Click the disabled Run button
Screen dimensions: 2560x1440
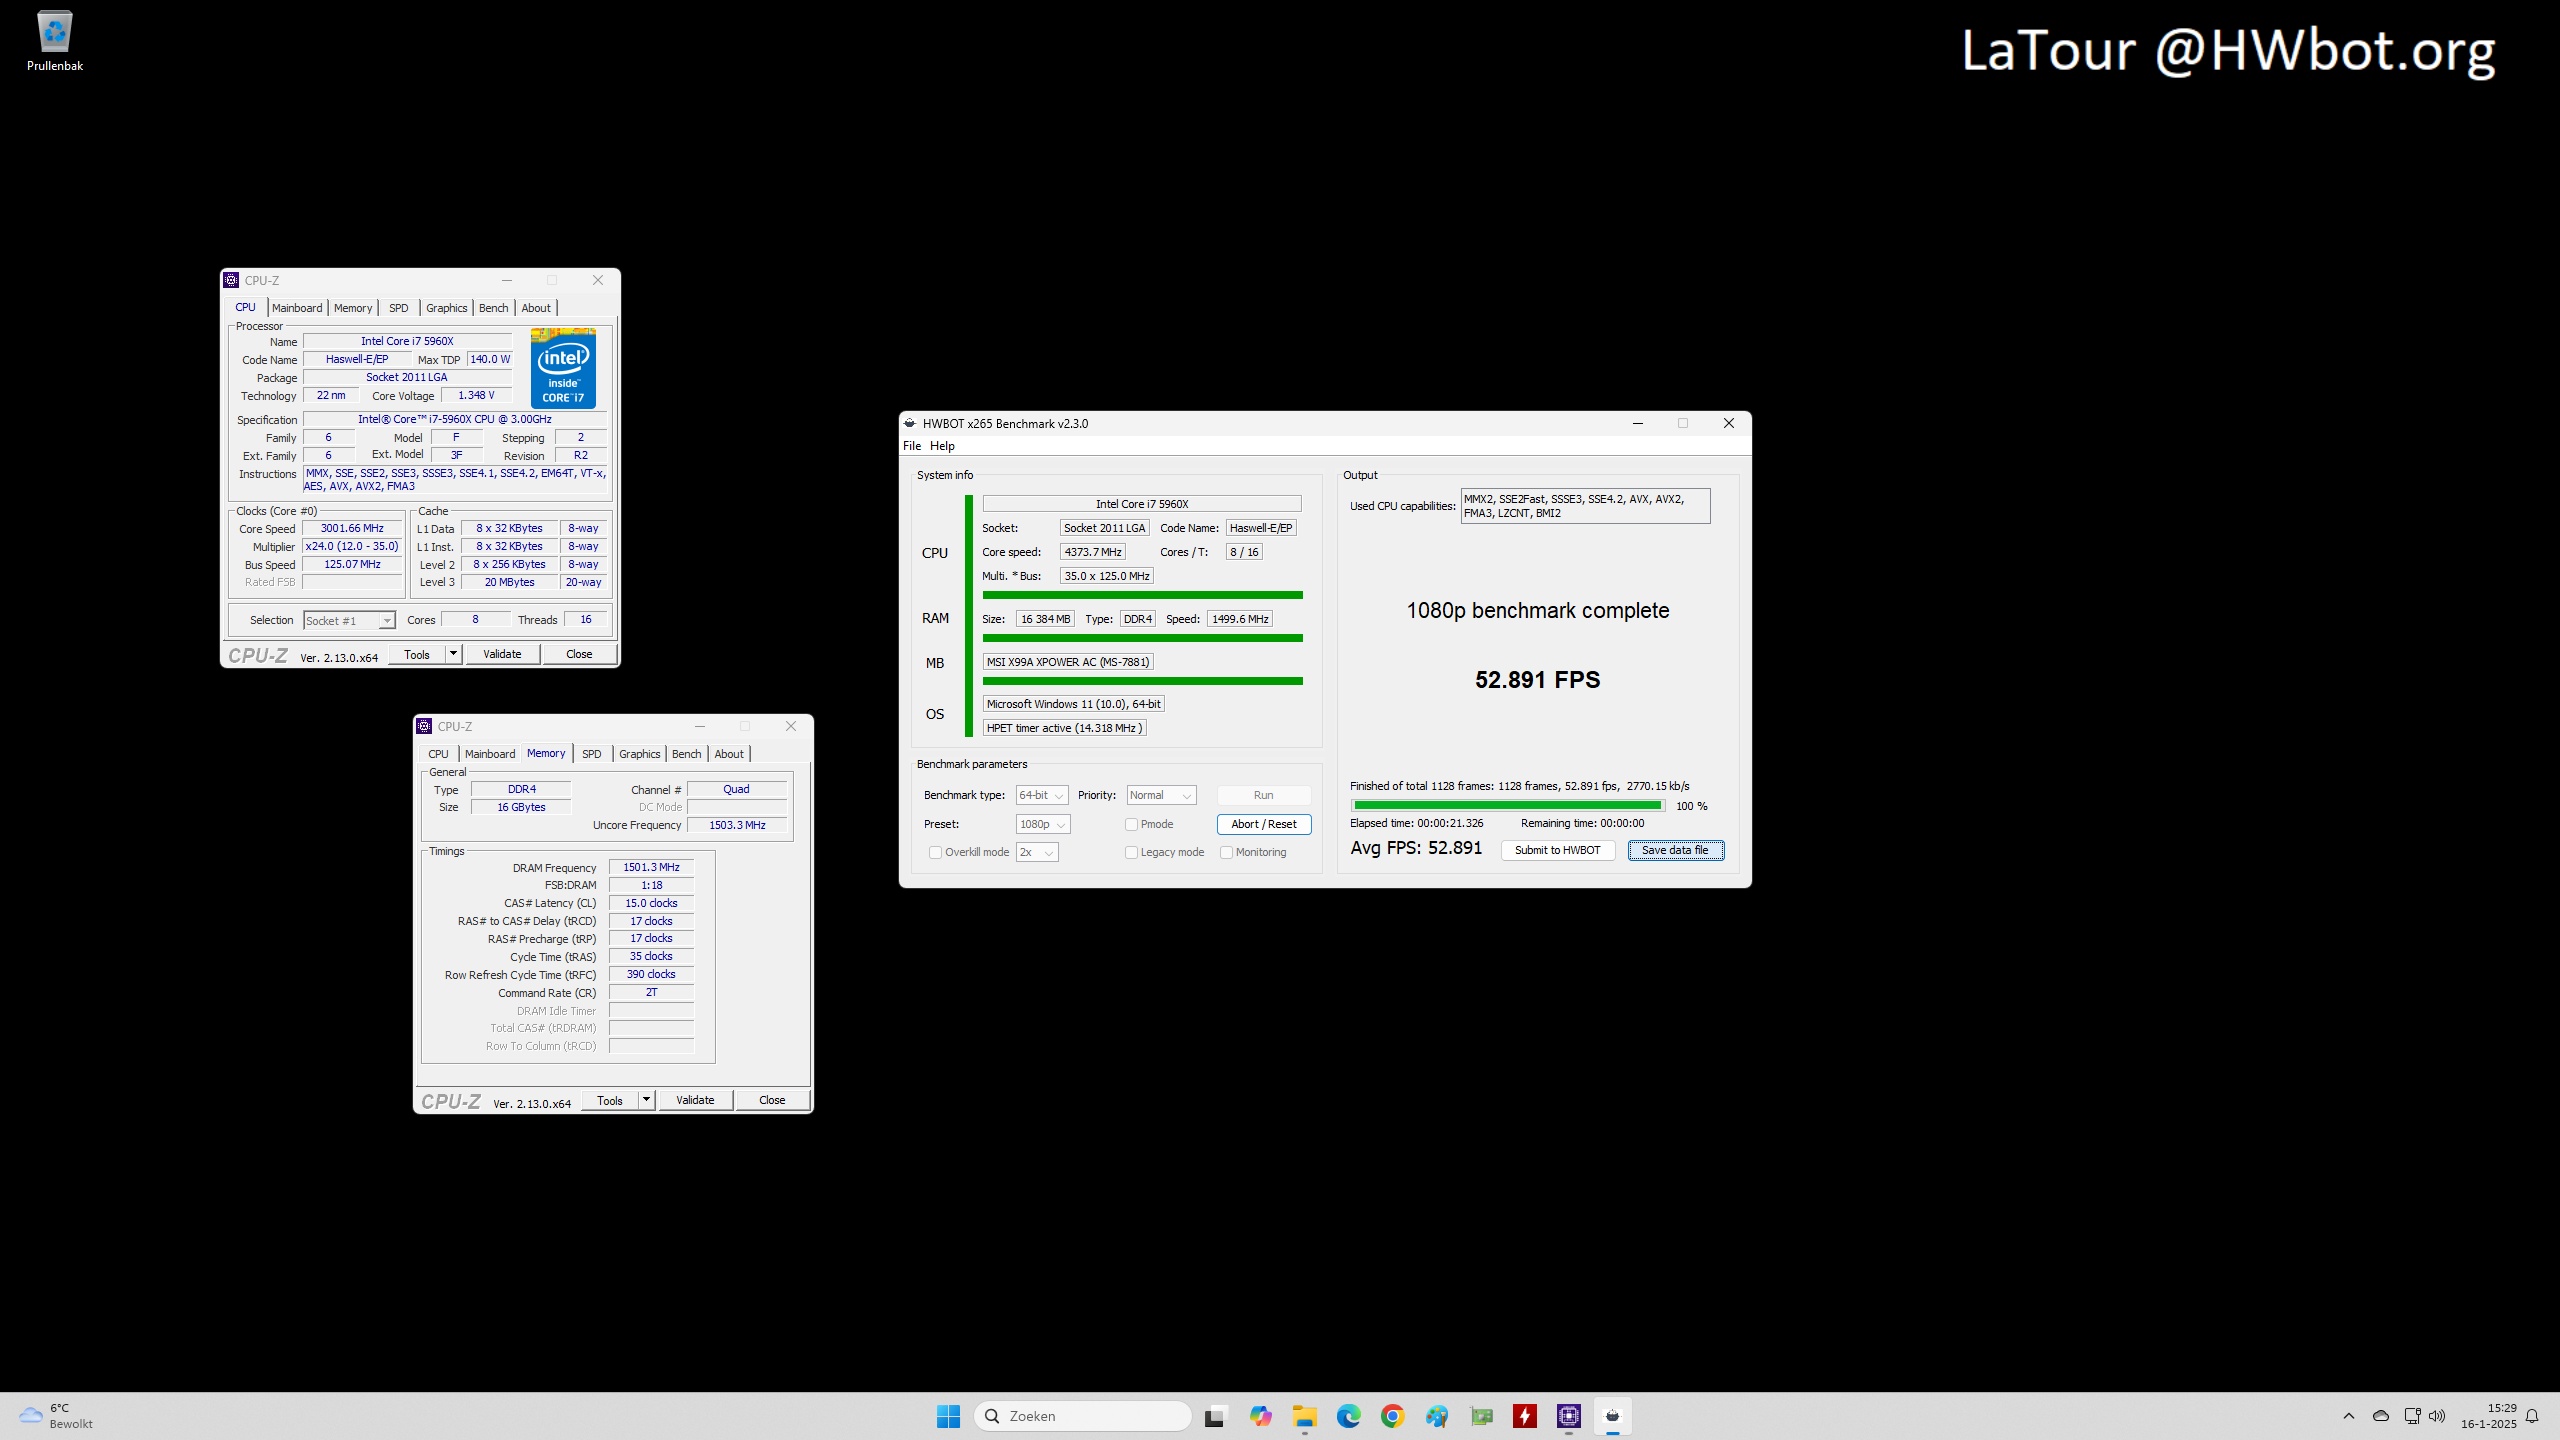1264,795
